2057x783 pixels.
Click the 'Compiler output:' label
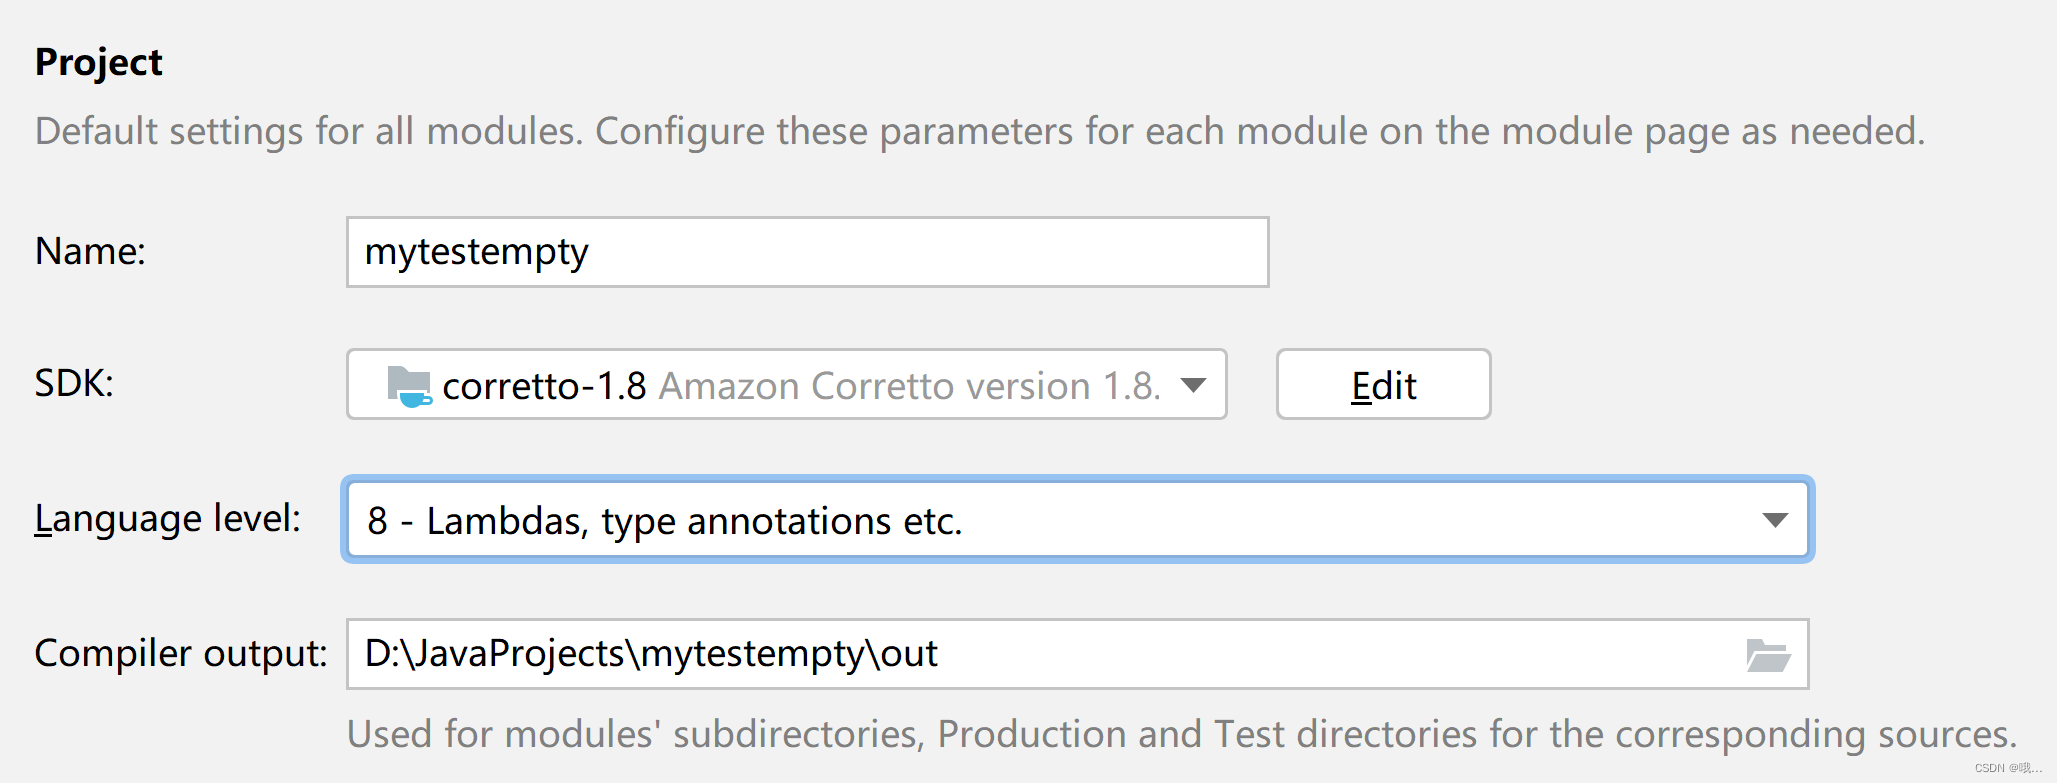click(x=181, y=653)
